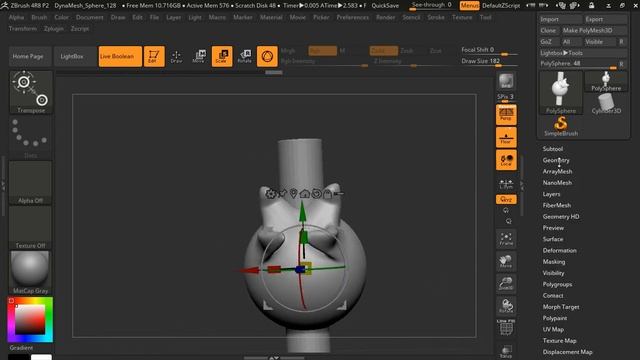The width and height of the screenshot is (640, 360).
Task: Open the Preferences menu
Action: [x=353, y=18]
